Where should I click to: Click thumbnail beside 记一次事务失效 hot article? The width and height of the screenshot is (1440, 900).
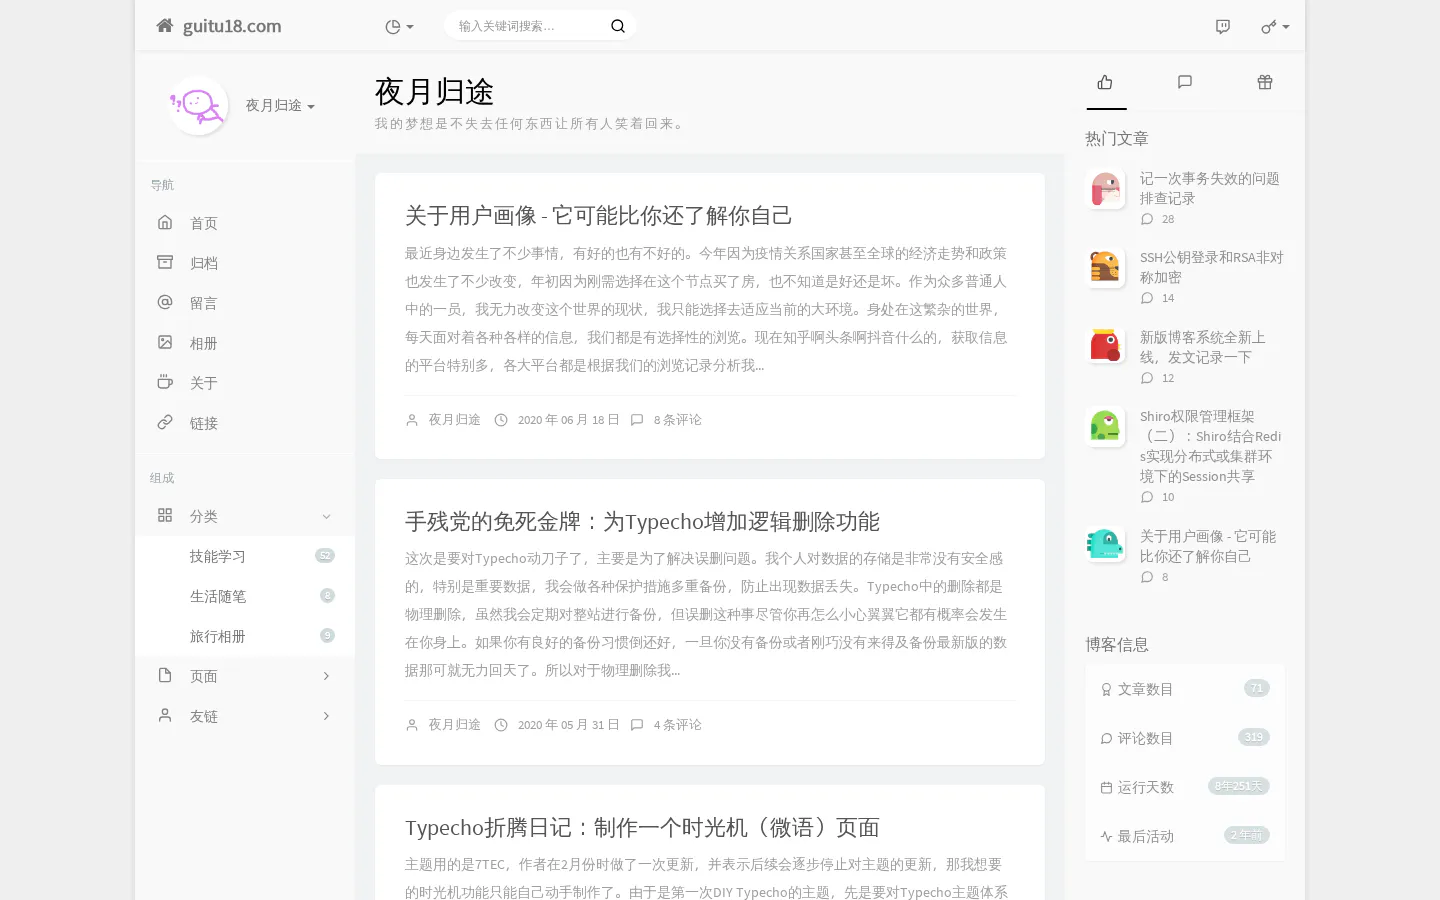coord(1105,189)
